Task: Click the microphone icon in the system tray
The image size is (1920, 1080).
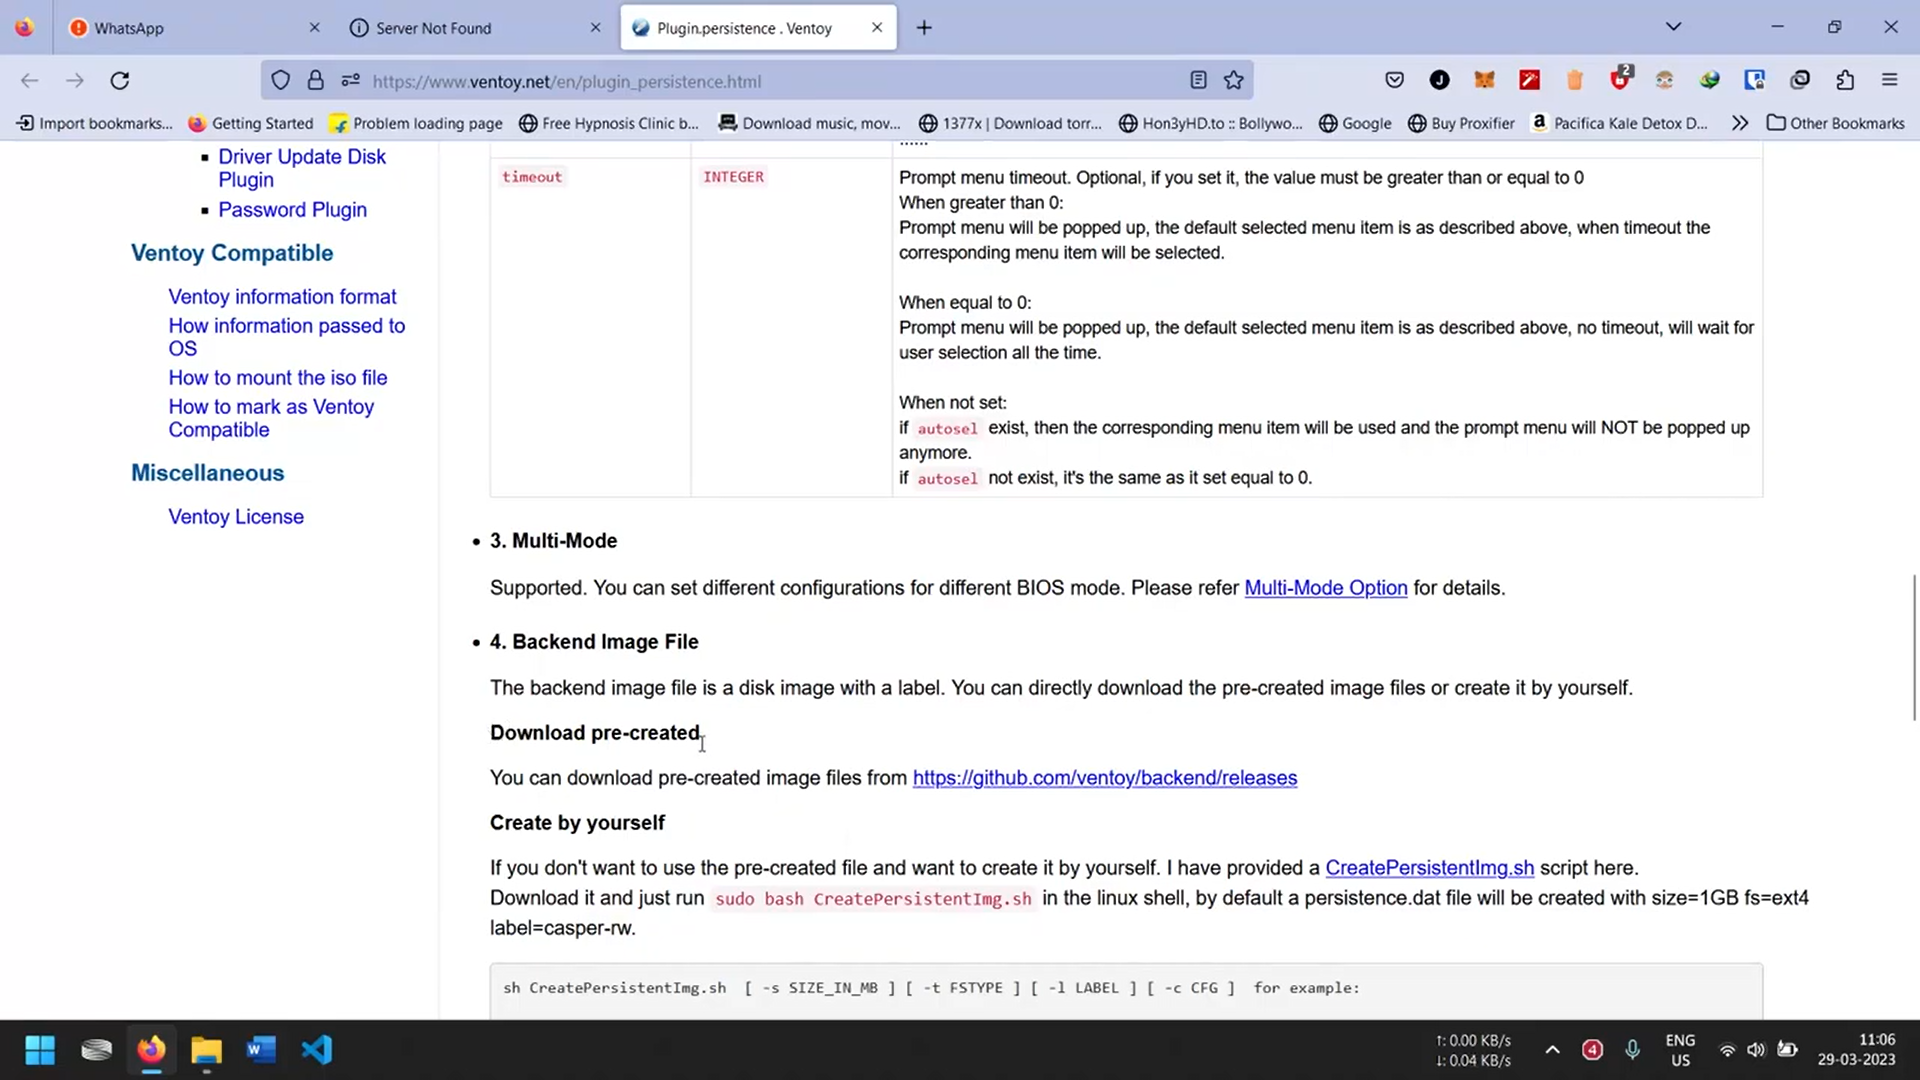Action: [x=1632, y=1050]
